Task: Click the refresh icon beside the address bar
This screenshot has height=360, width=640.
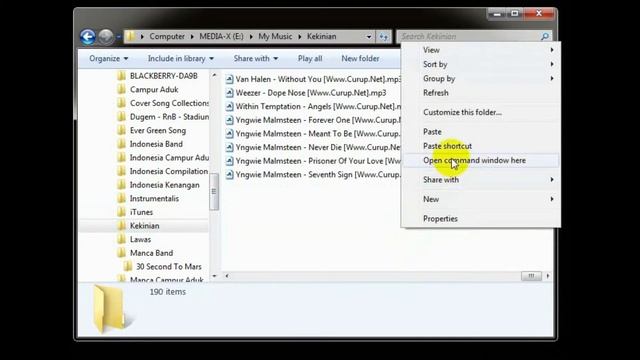Action: click(384, 37)
